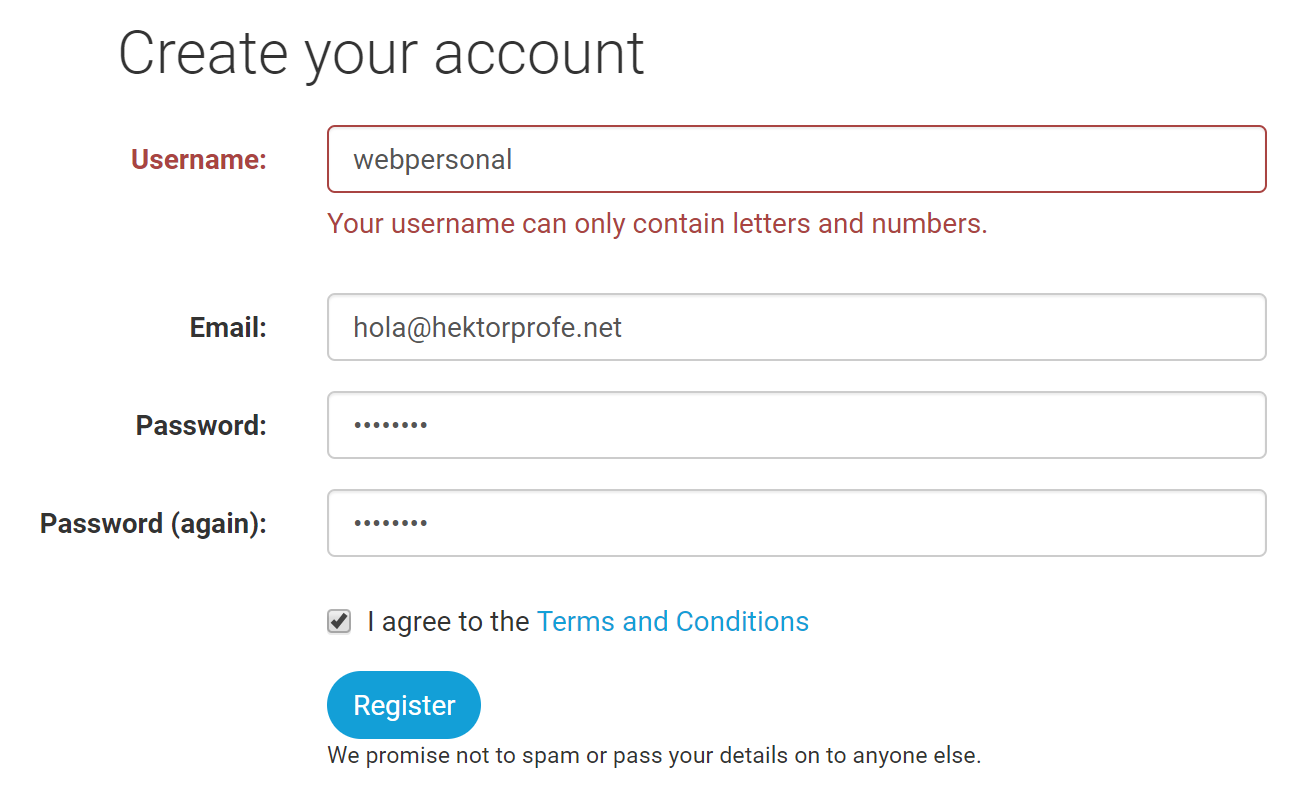Click the masked dots in the Password field
The width and height of the screenshot is (1289, 788).
[391, 426]
